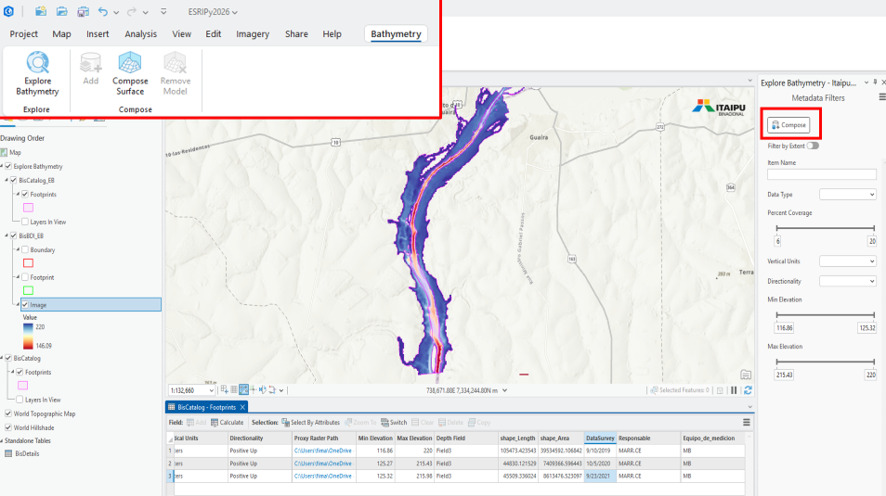Open attribute table hamburger menu
Viewport: 886px width, 496px height.
(x=746, y=423)
